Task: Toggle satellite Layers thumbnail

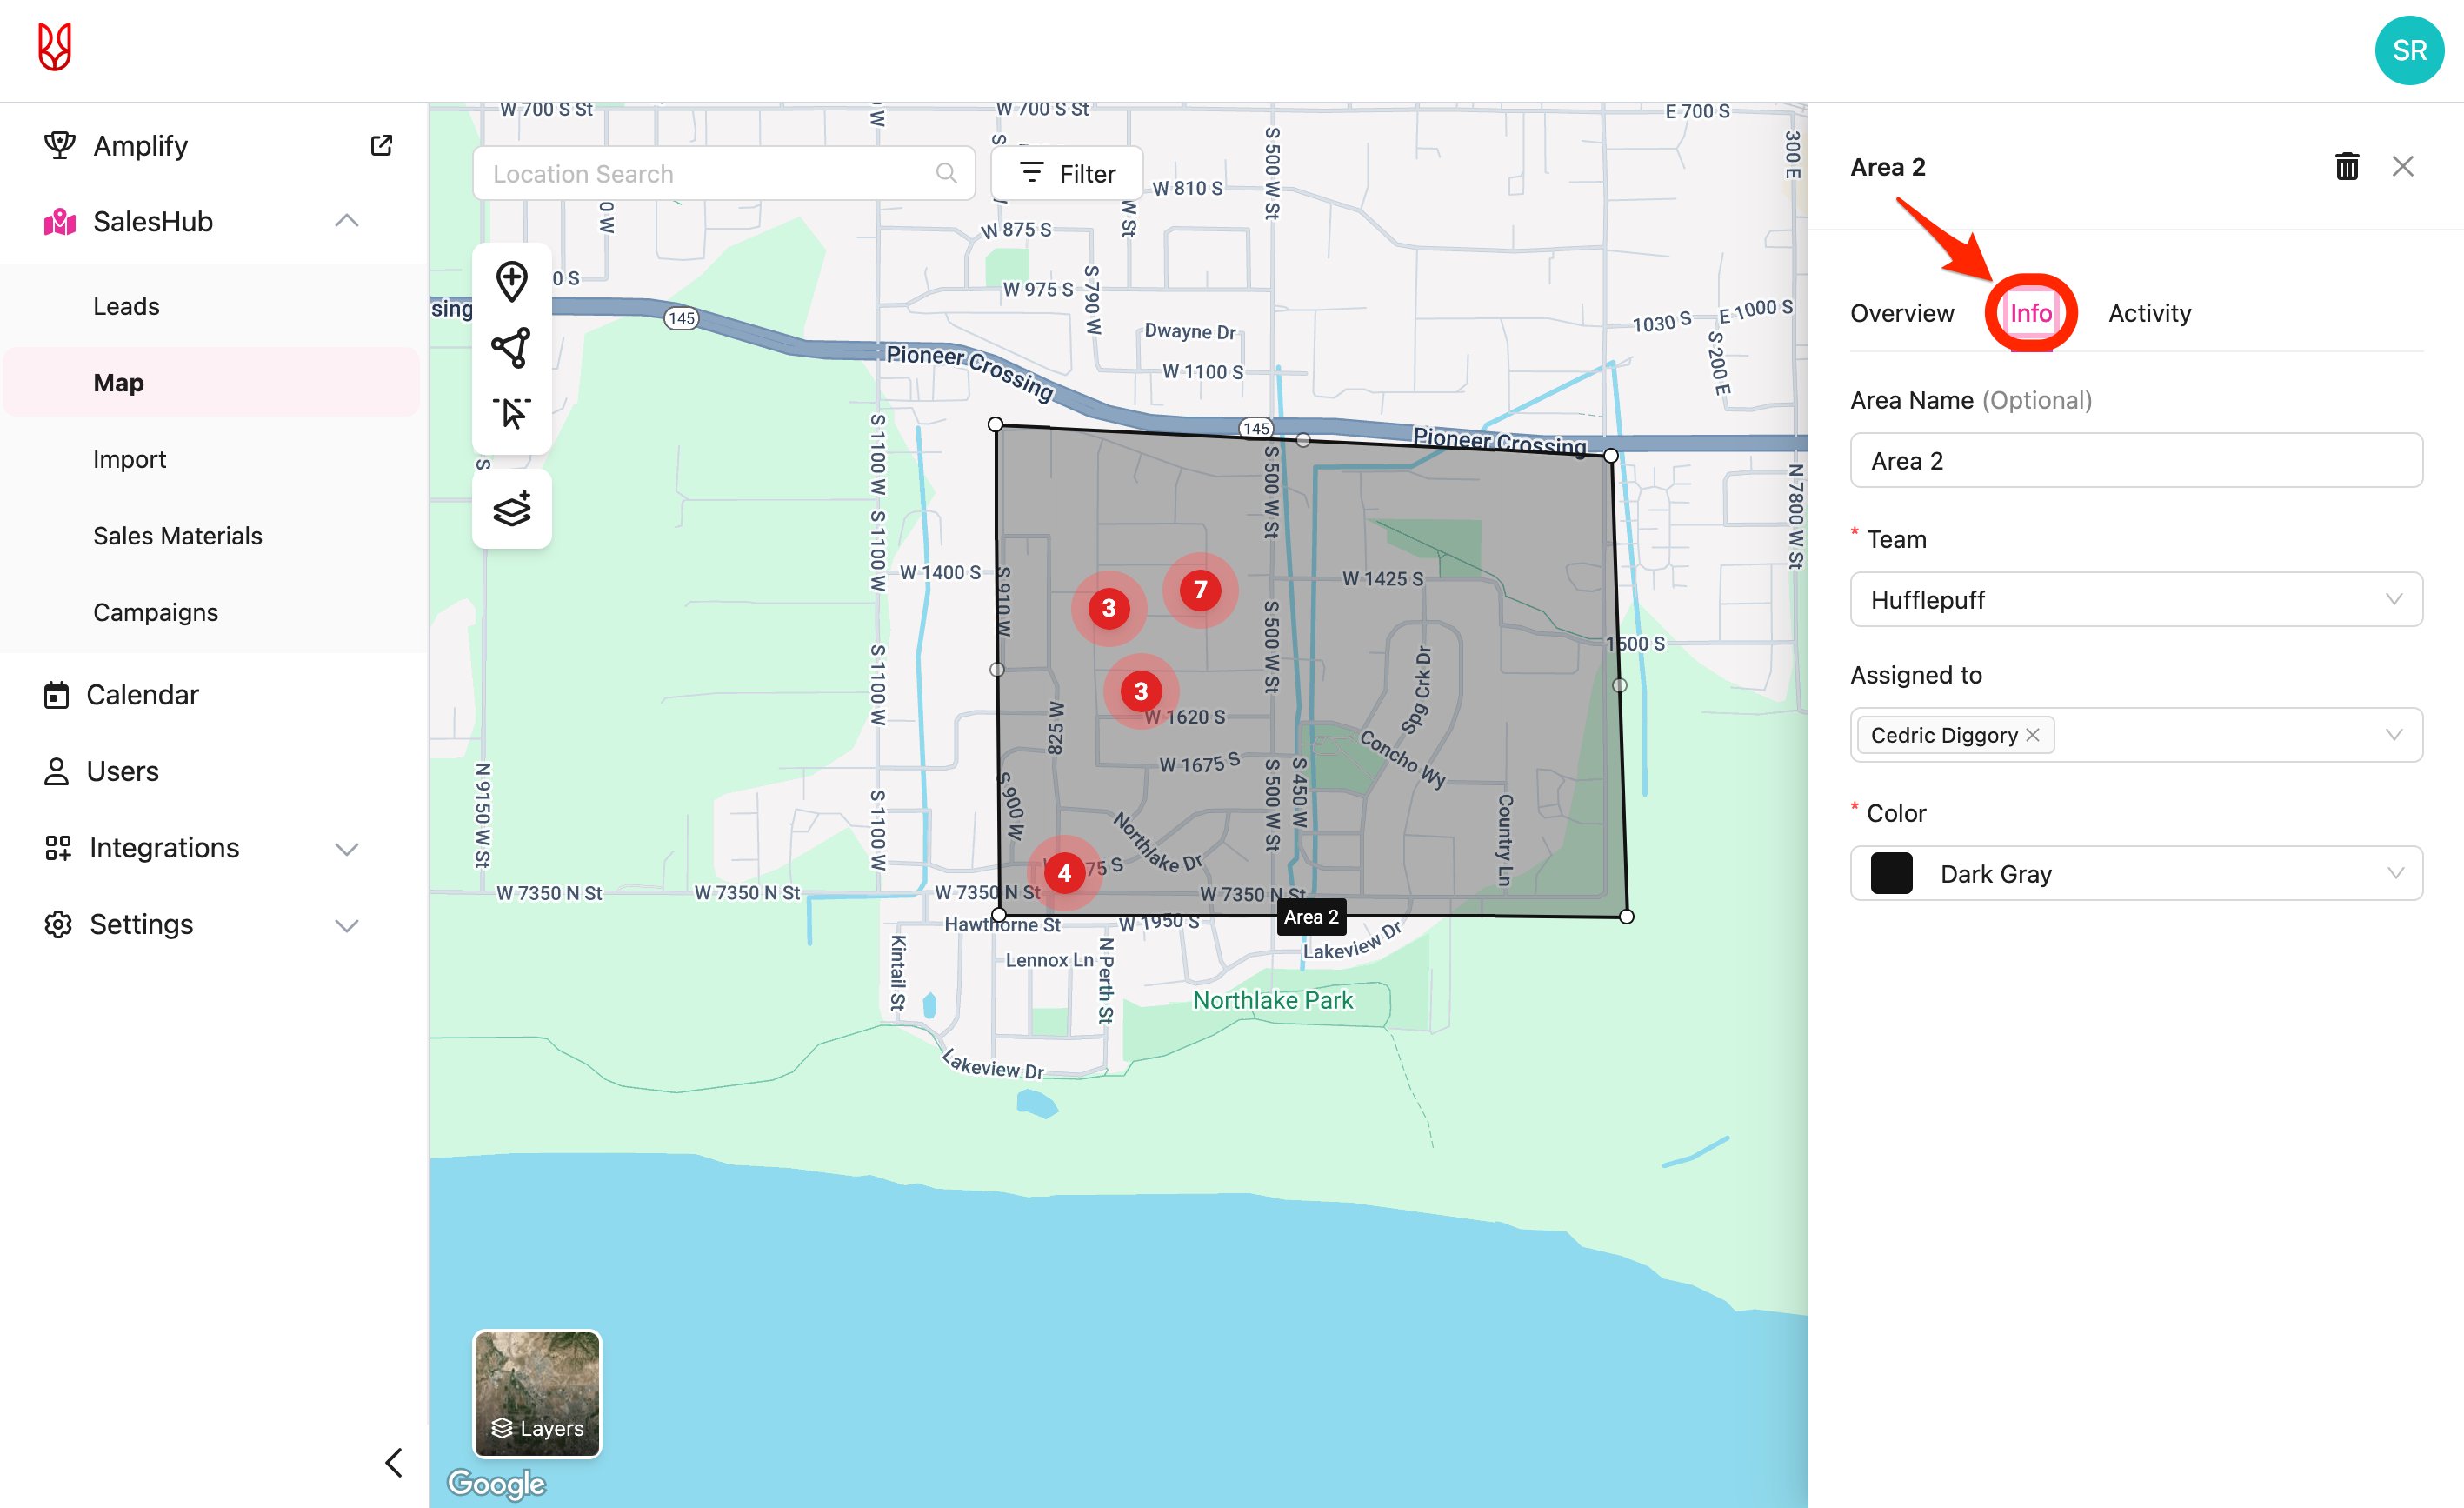Action: (537, 1393)
